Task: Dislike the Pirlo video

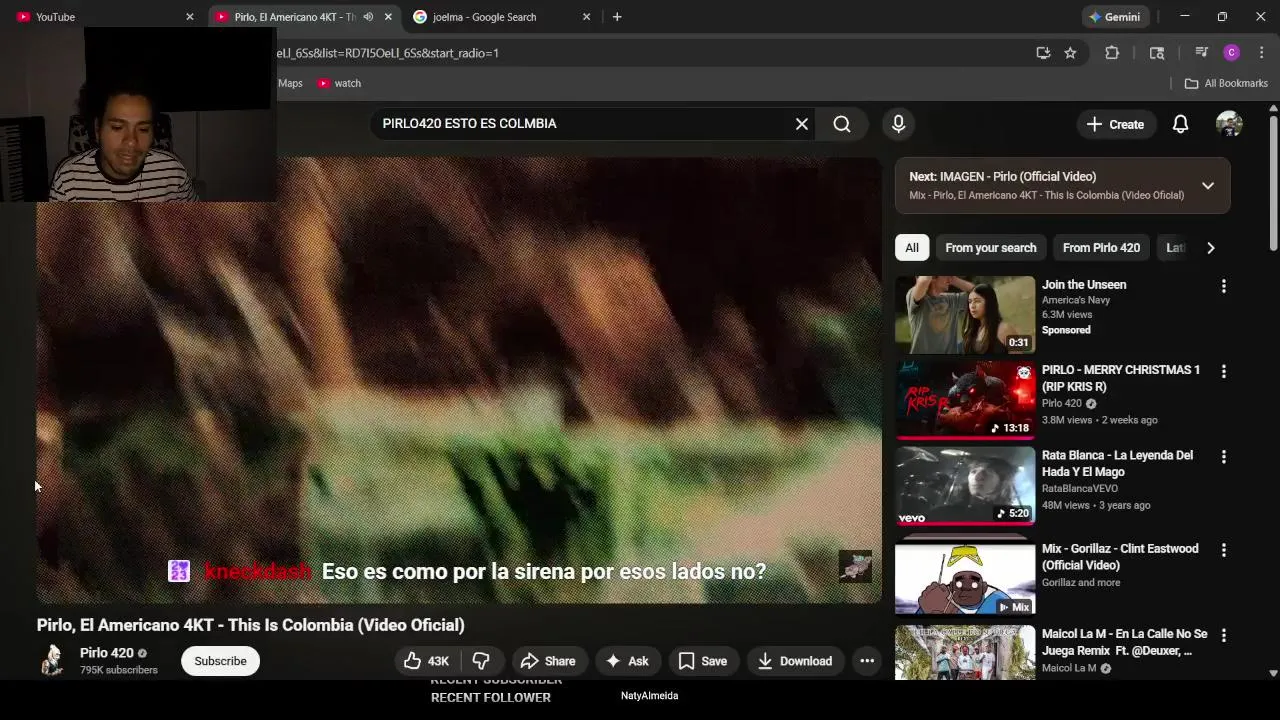Action: tap(481, 661)
